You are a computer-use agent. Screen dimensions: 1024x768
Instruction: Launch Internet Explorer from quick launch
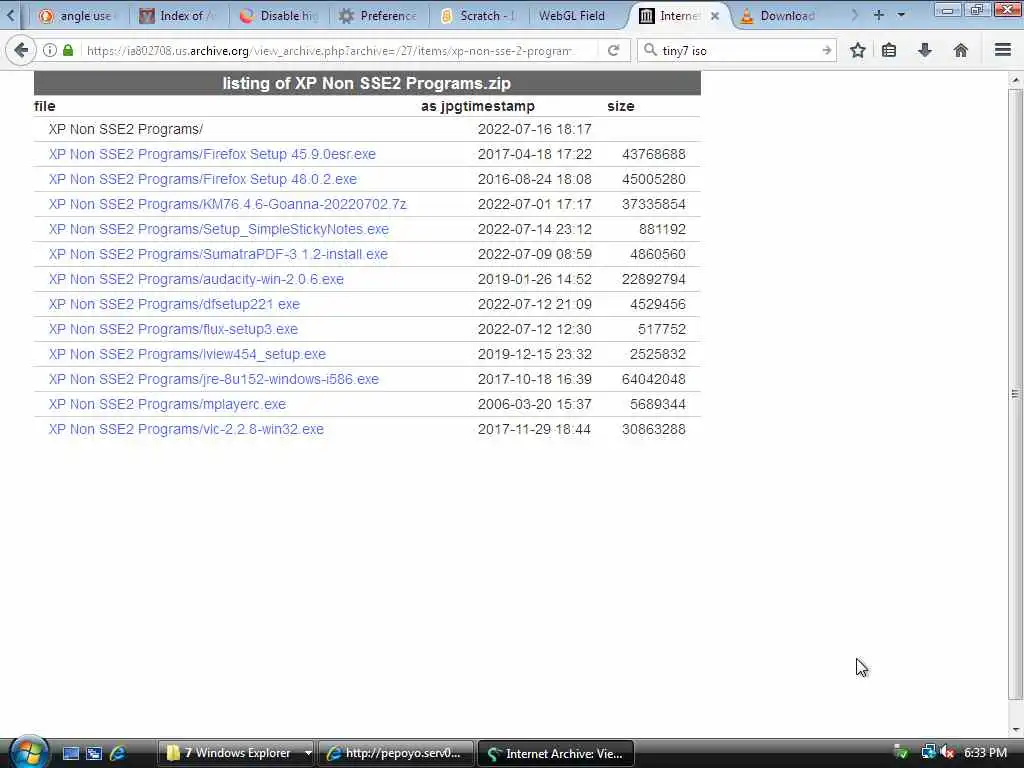pyautogui.click(x=118, y=753)
